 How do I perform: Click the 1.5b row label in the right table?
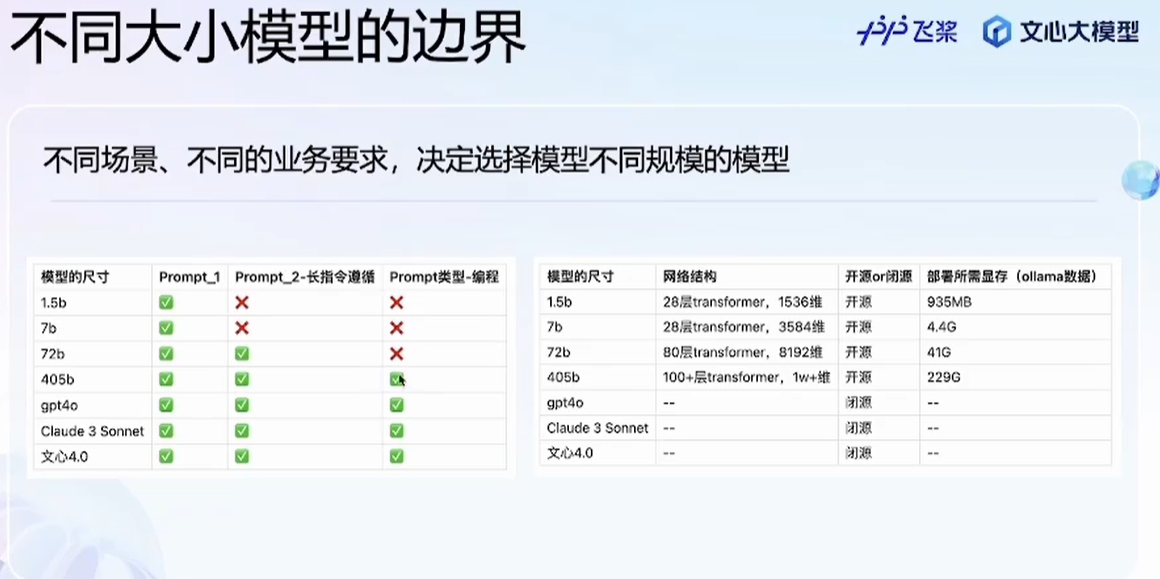click(560, 302)
